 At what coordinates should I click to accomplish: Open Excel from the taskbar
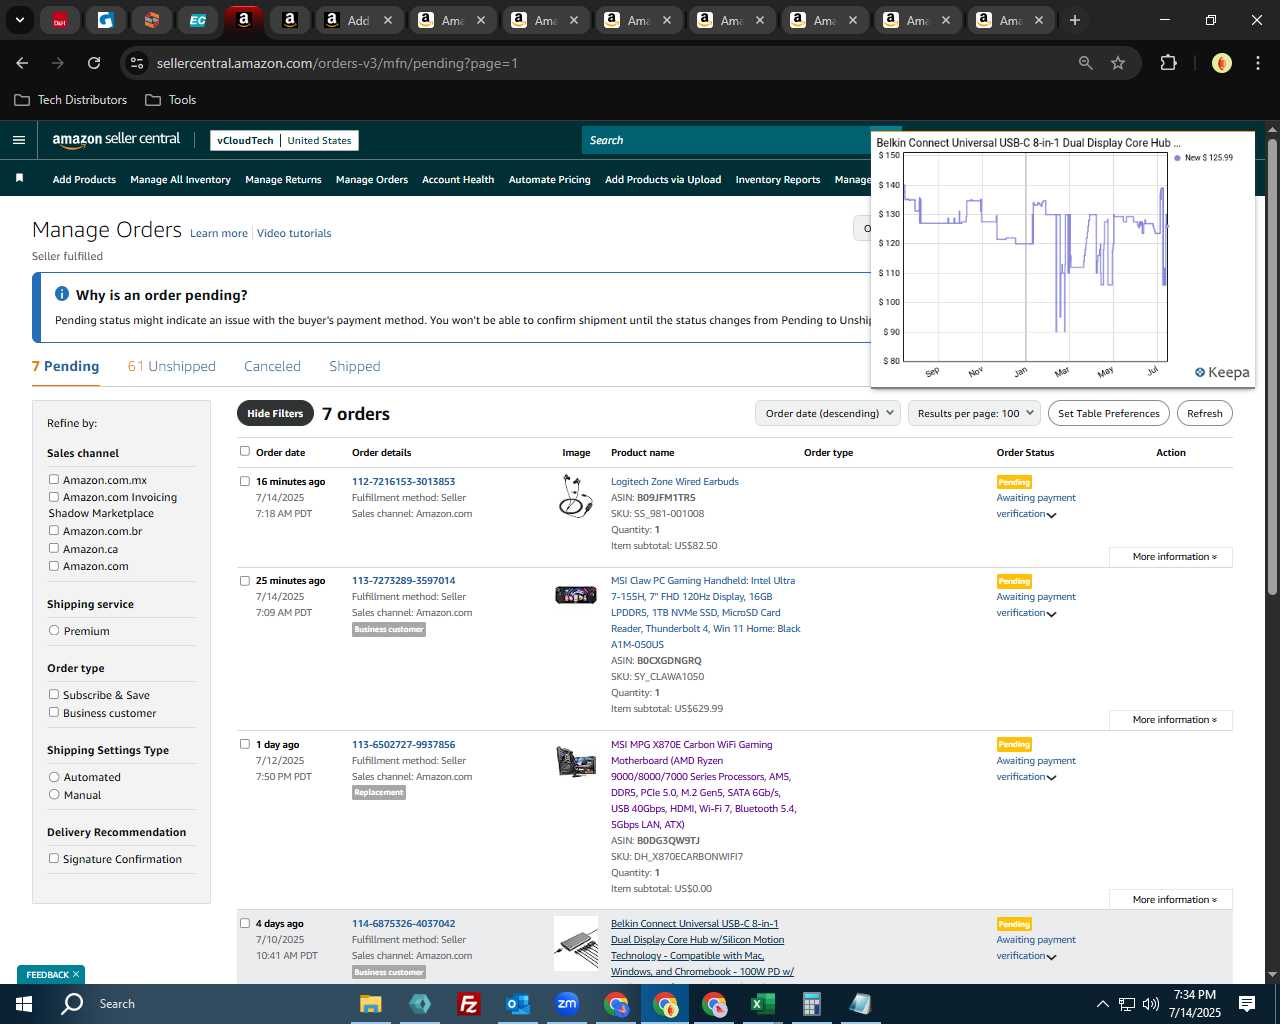click(x=762, y=1004)
